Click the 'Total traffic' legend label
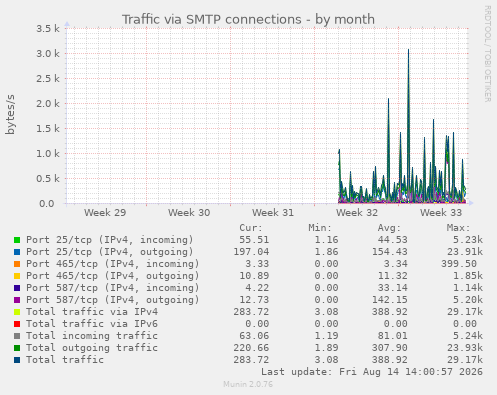This screenshot has width=497, height=395. (x=65, y=360)
